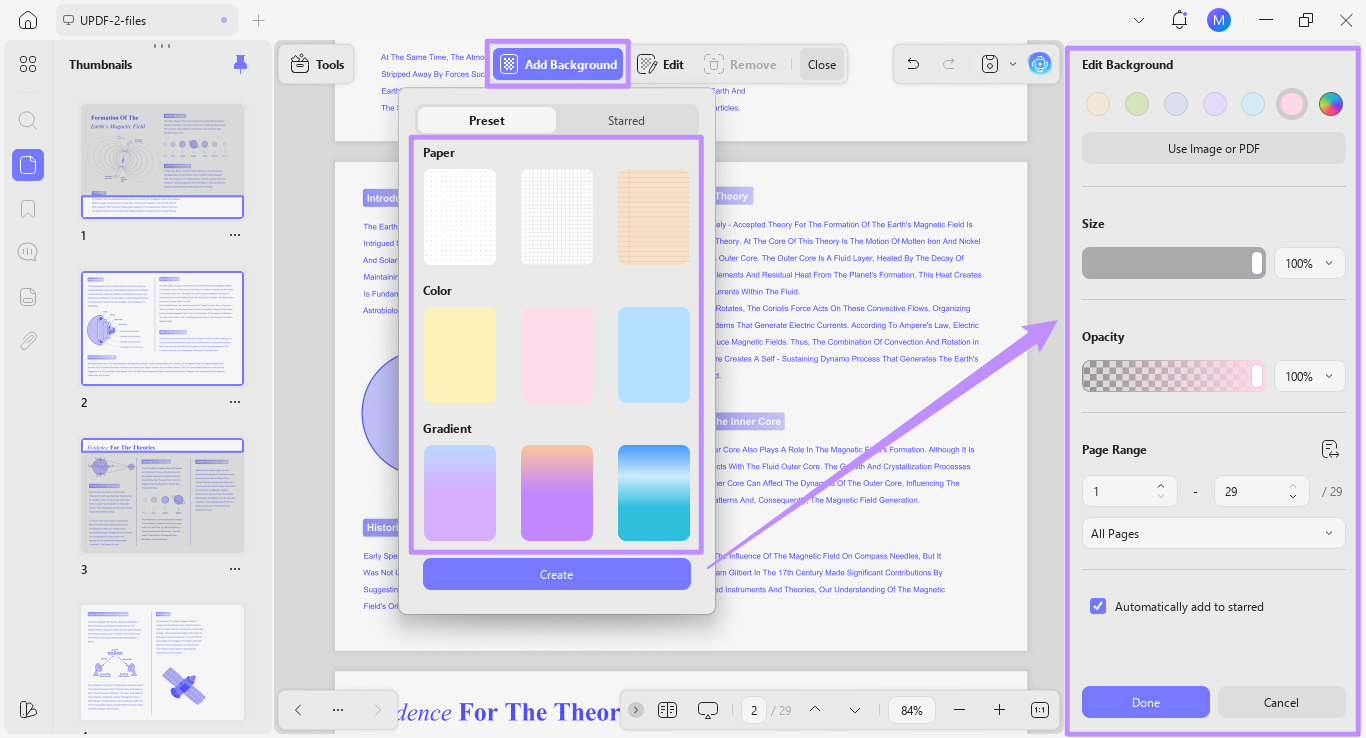The width and height of the screenshot is (1366, 738).
Task: Click the page range swap icon
Action: click(1330, 449)
